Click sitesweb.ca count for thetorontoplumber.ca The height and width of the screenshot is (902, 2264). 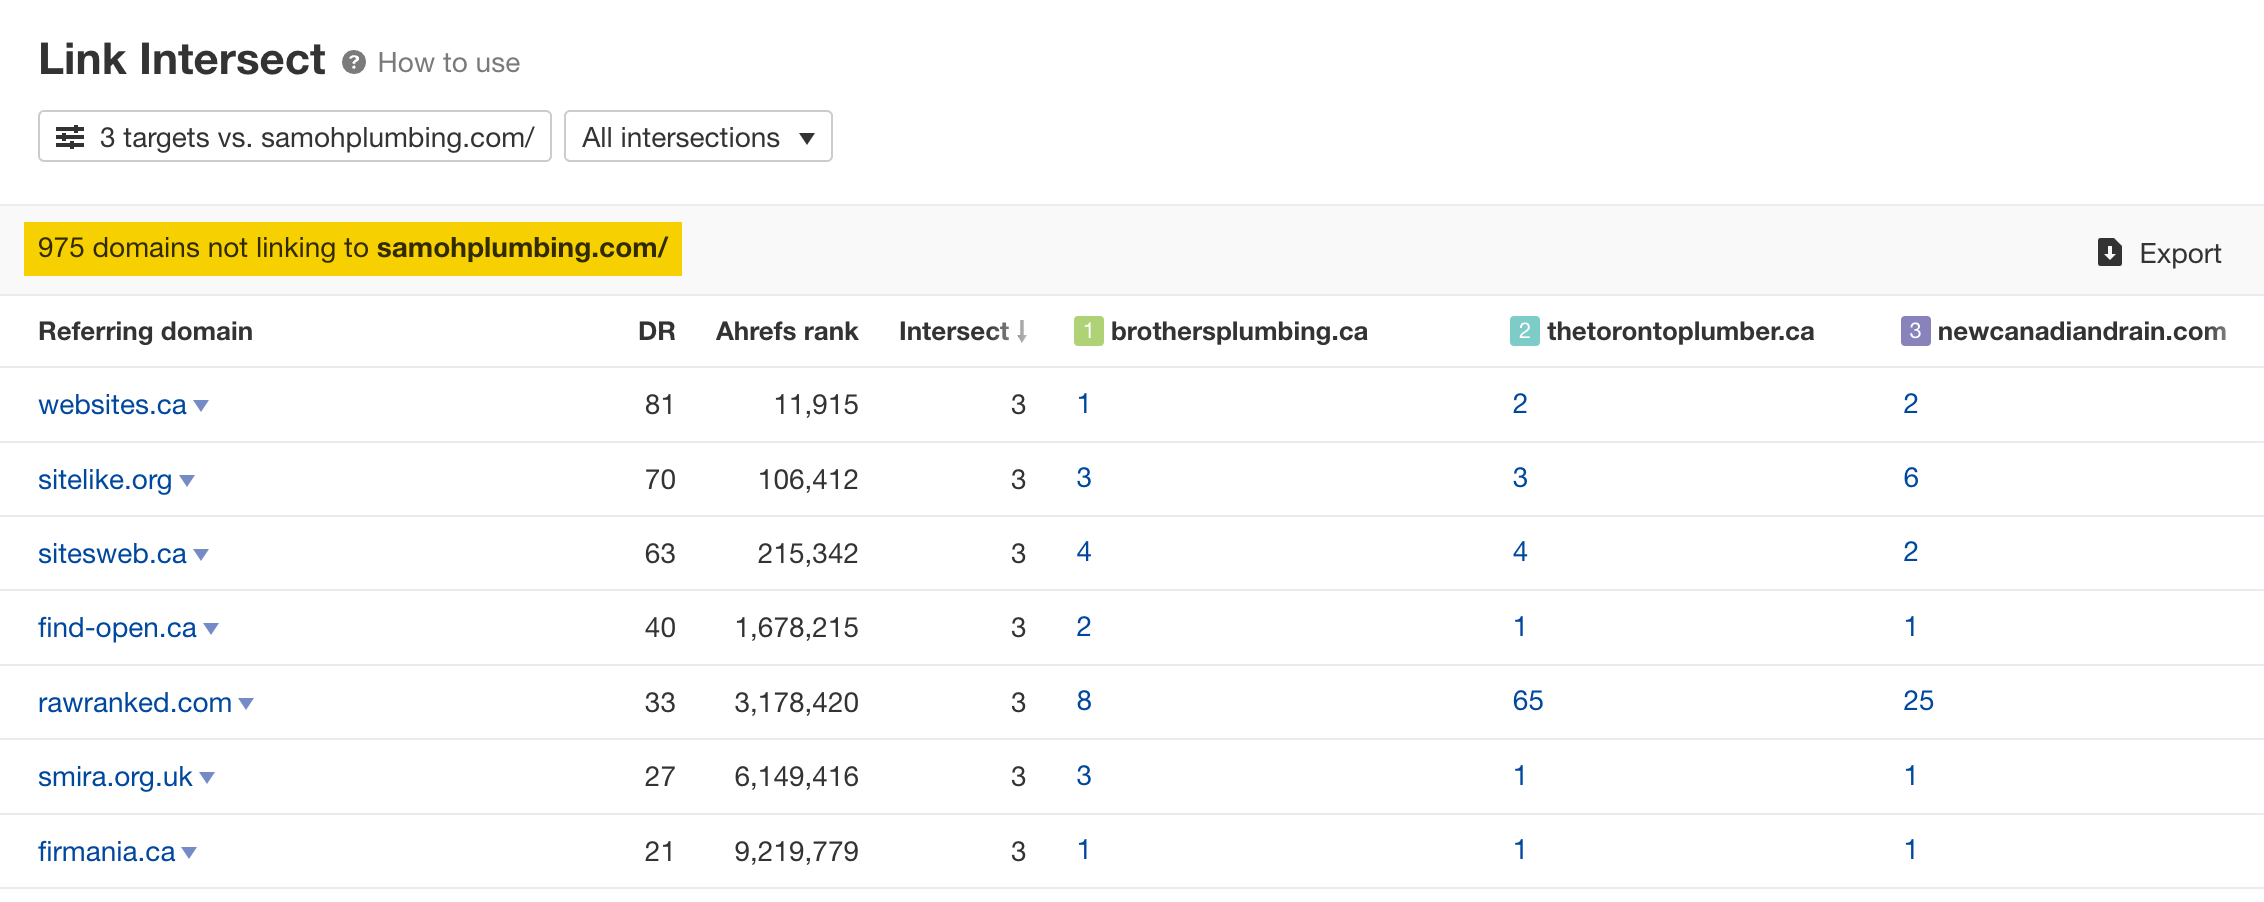pos(1520,552)
